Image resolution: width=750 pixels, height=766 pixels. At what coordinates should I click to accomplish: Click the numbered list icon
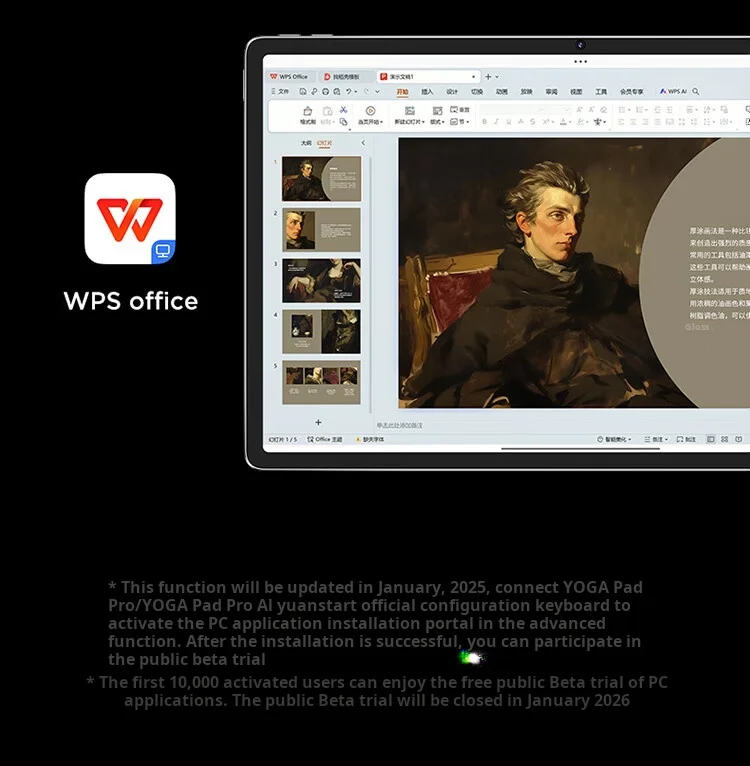641,110
